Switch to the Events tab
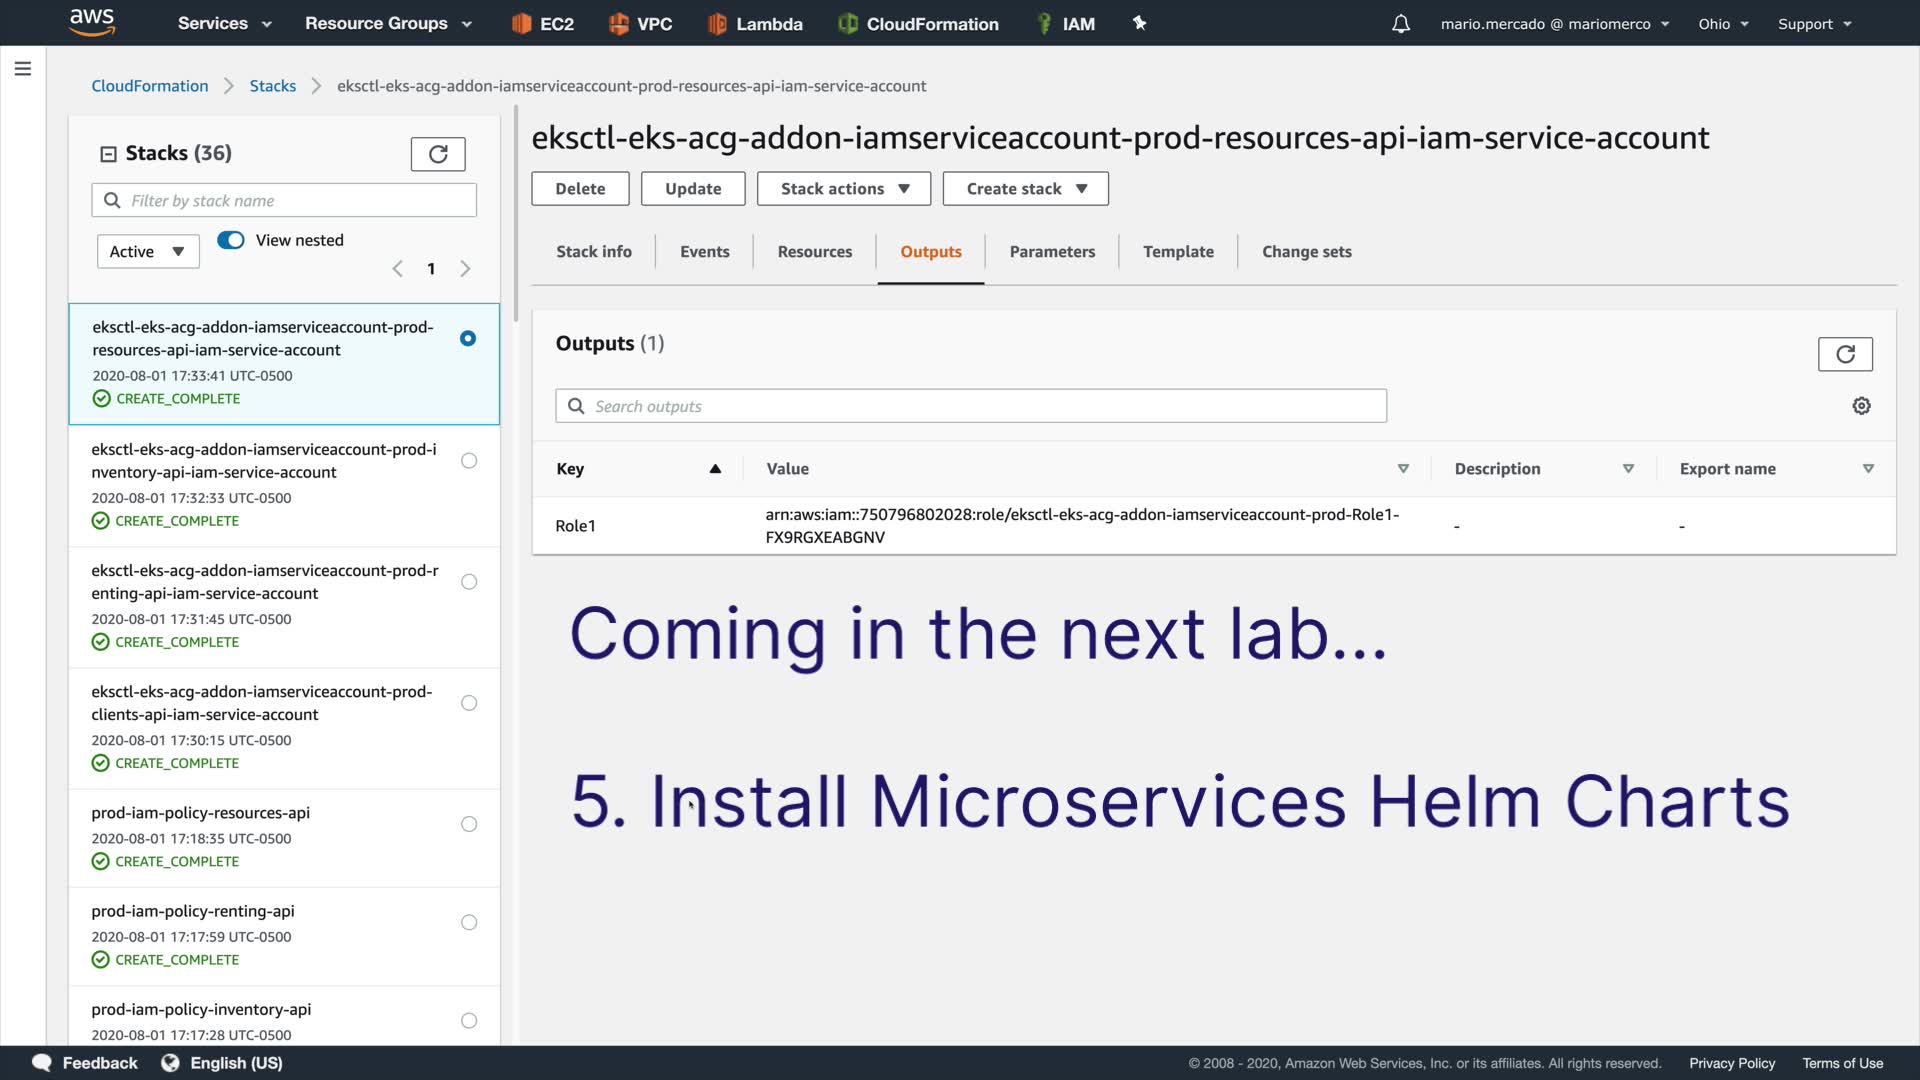The width and height of the screenshot is (1920, 1080). pos(704,252)
